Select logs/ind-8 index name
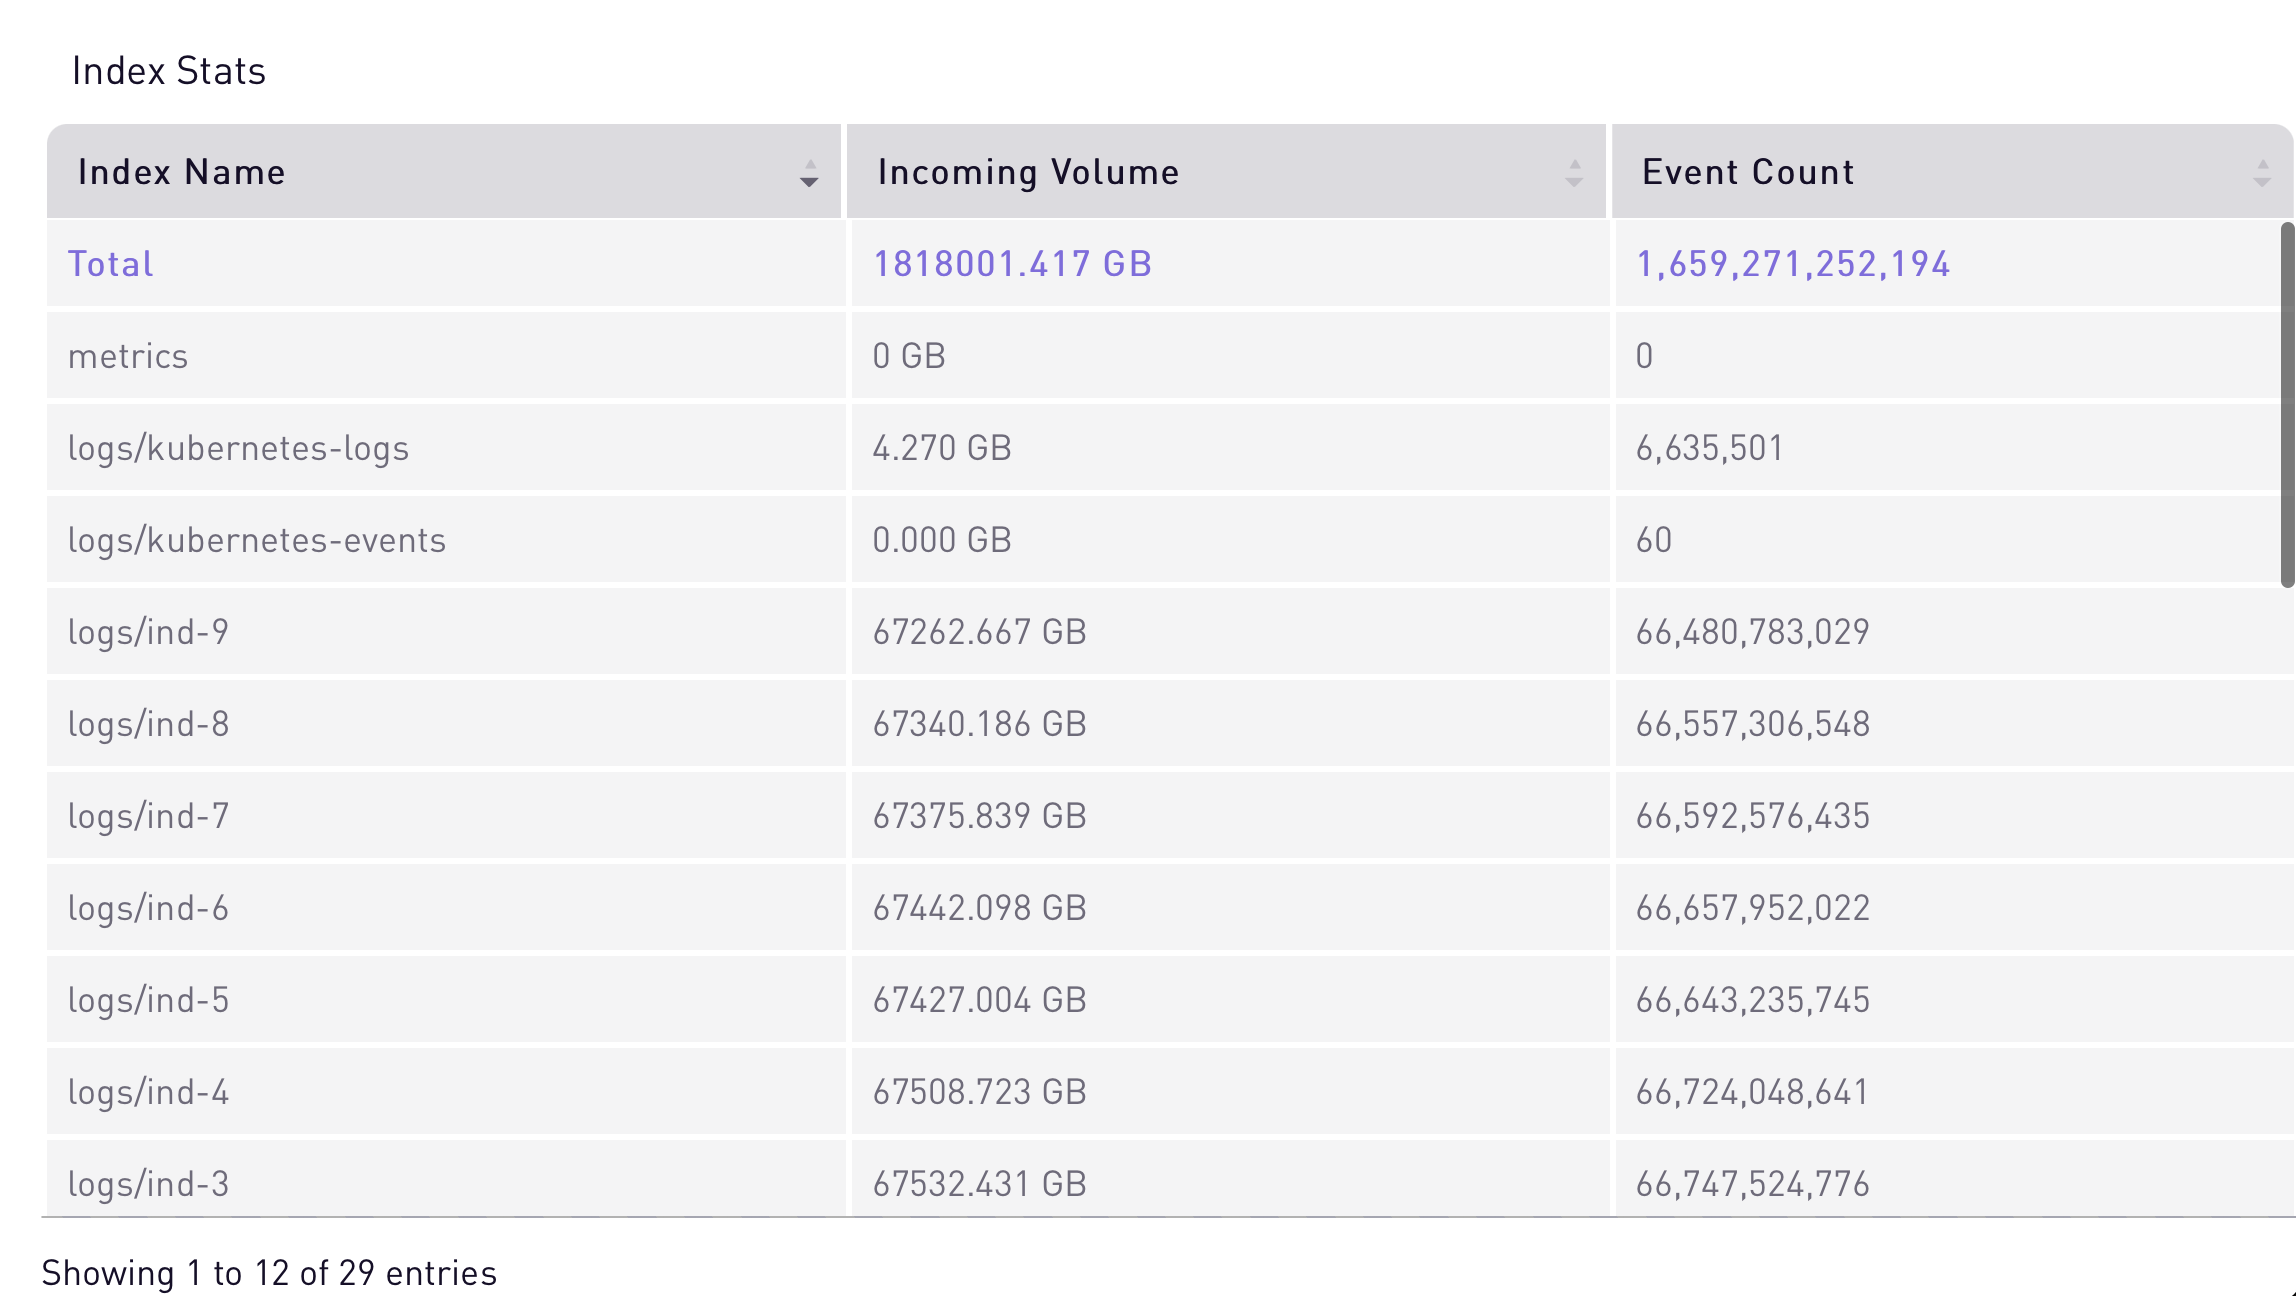The image size is (2296, 1296). click(148, 724)
